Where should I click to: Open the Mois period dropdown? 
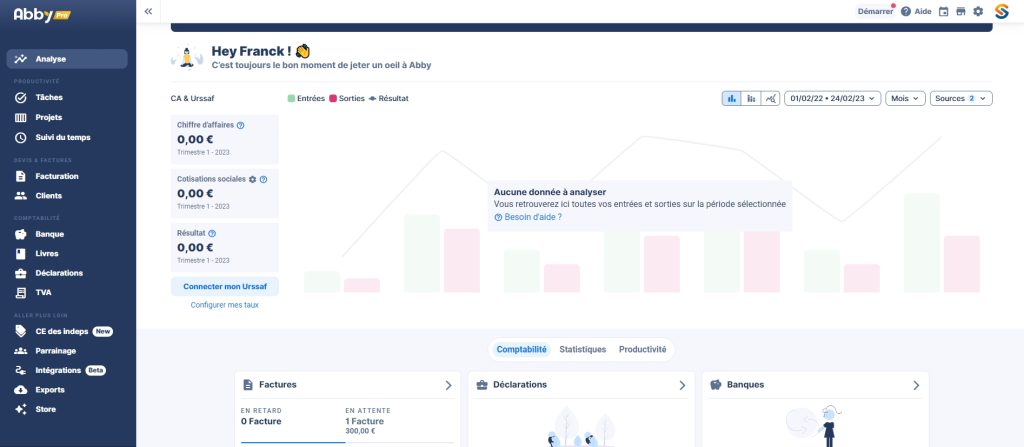(905, 98)
